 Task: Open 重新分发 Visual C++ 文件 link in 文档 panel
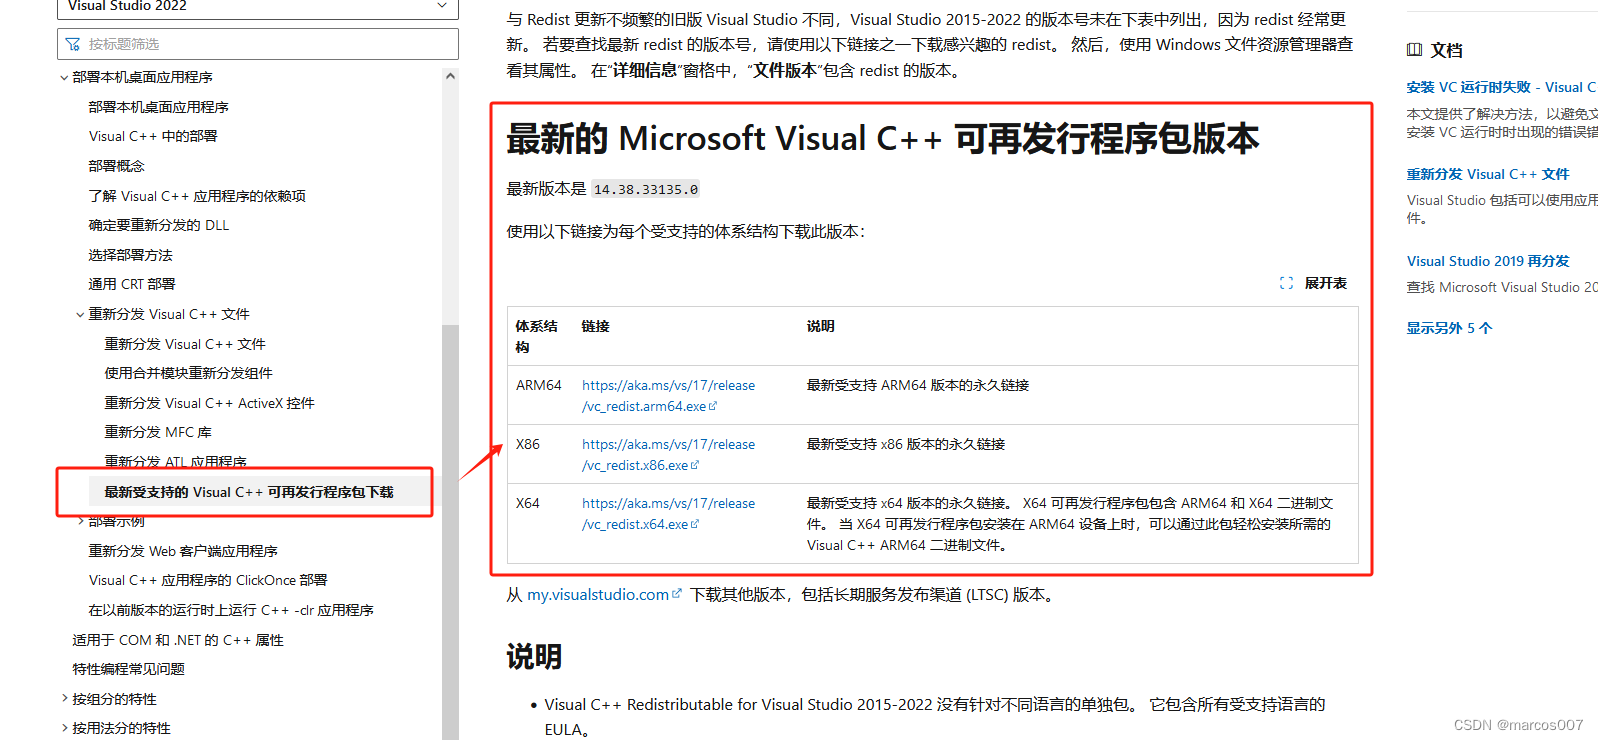pos(1488,174)
